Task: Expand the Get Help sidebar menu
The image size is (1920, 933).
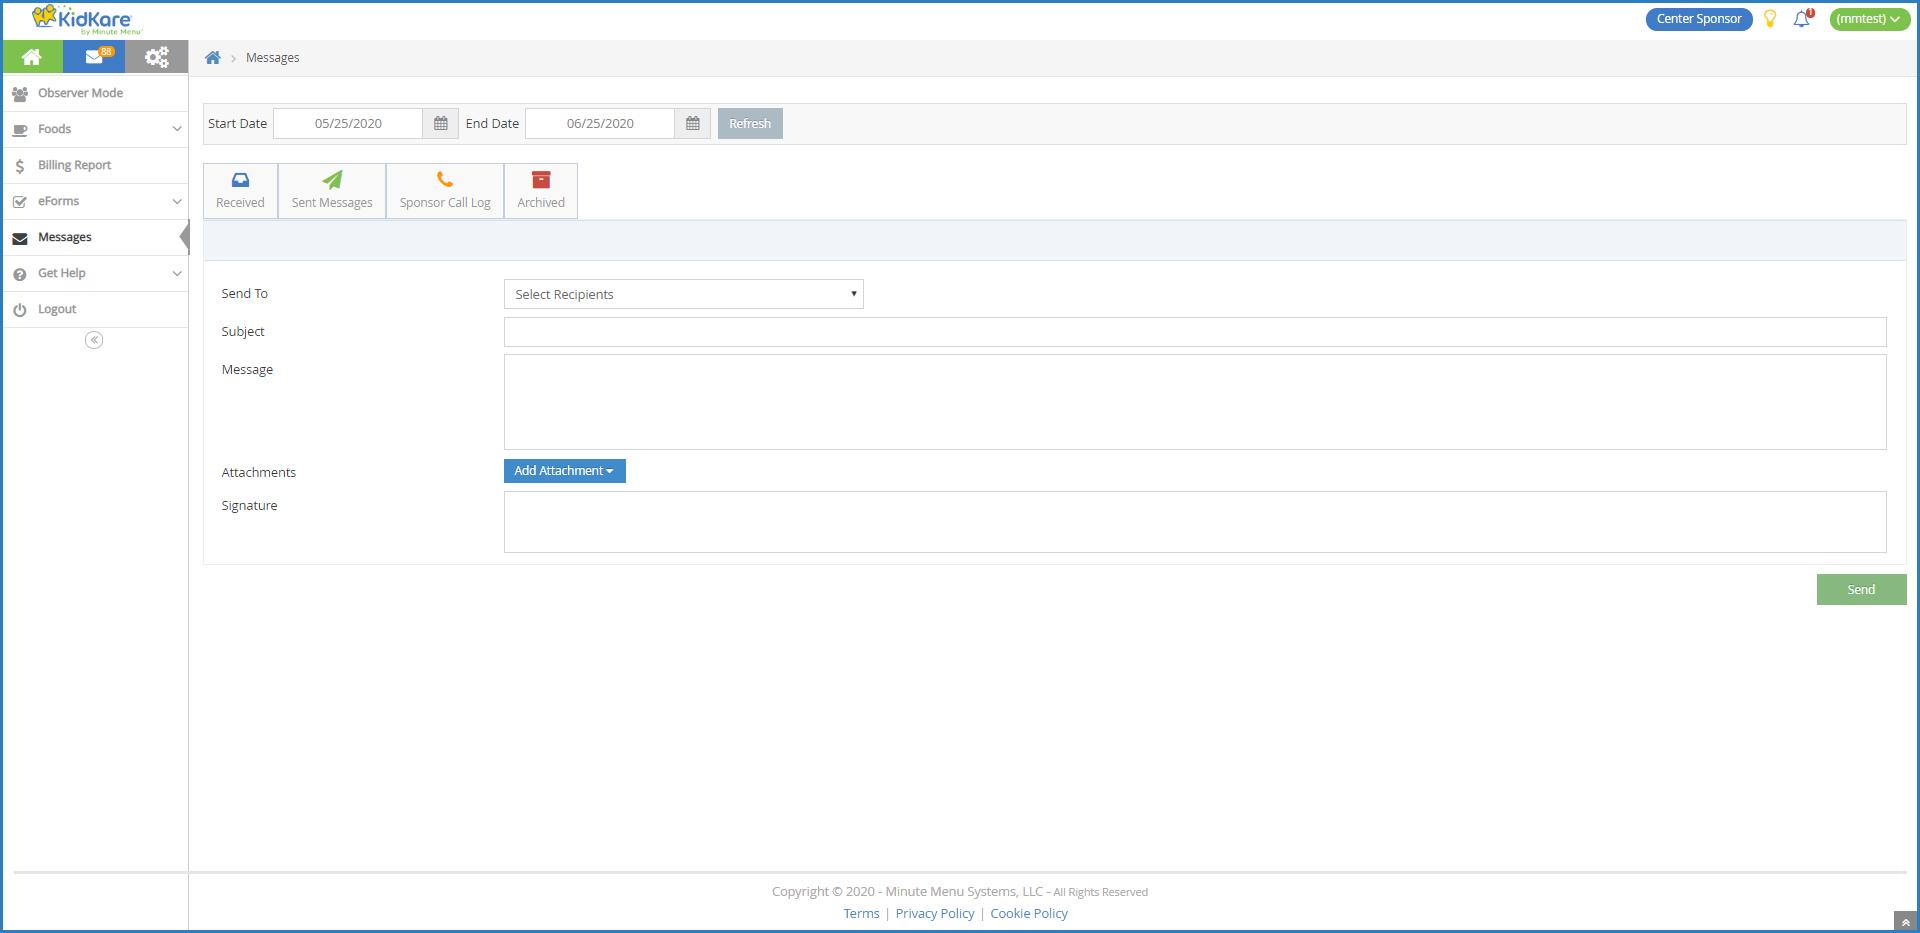Action: click(x=95, y=273)
